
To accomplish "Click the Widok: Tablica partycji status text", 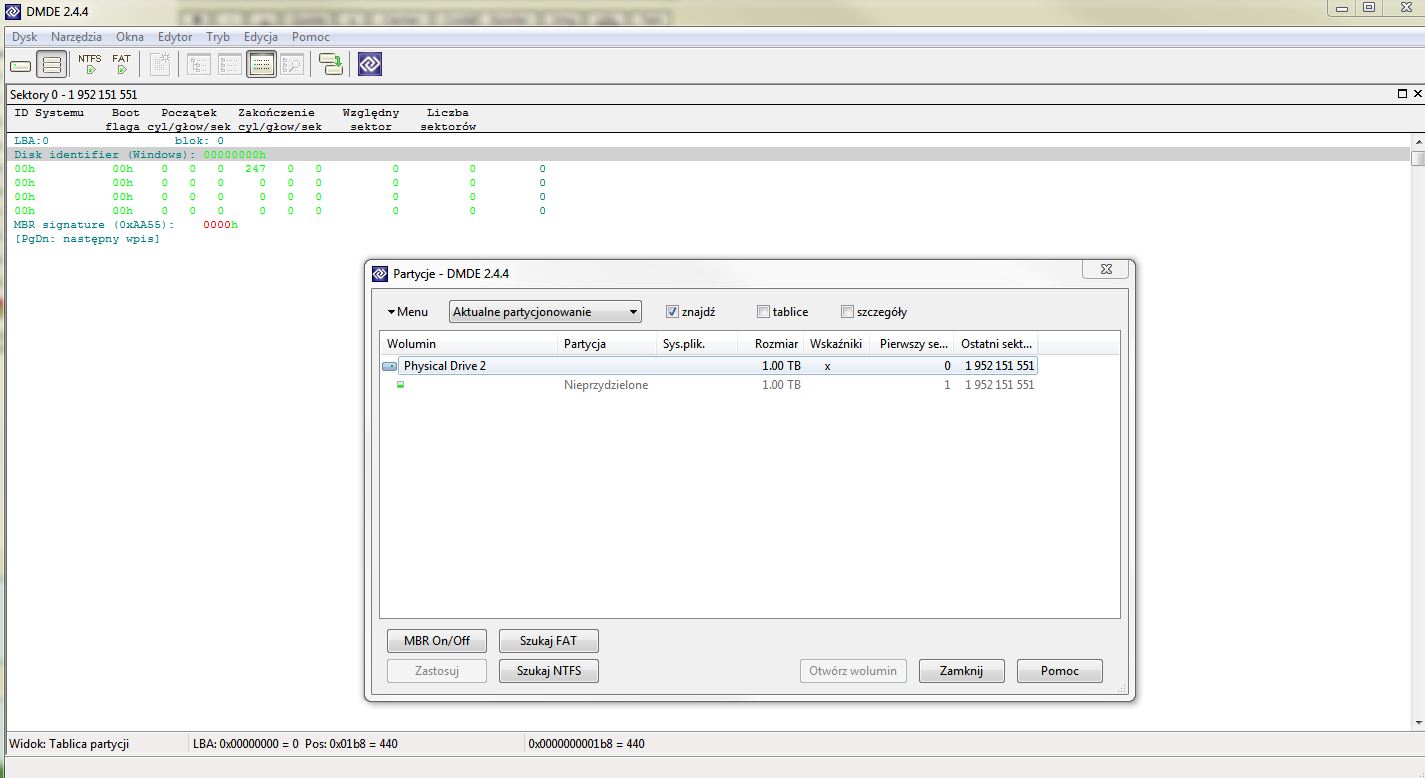I will 69,744.
